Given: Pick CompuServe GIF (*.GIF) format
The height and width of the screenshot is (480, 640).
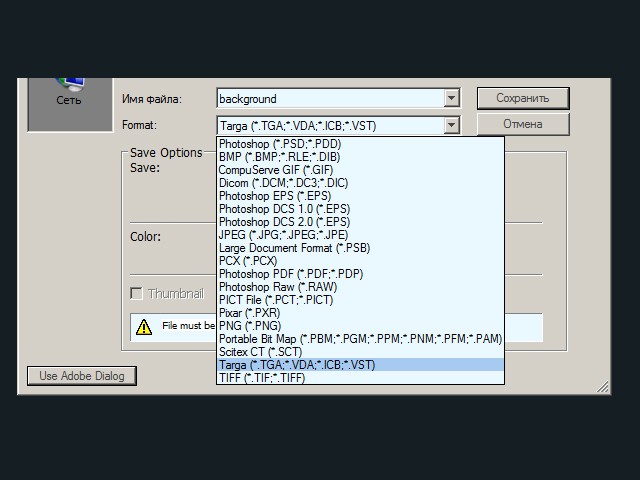Looking at the screenshot, I should [x=360, y=170].
